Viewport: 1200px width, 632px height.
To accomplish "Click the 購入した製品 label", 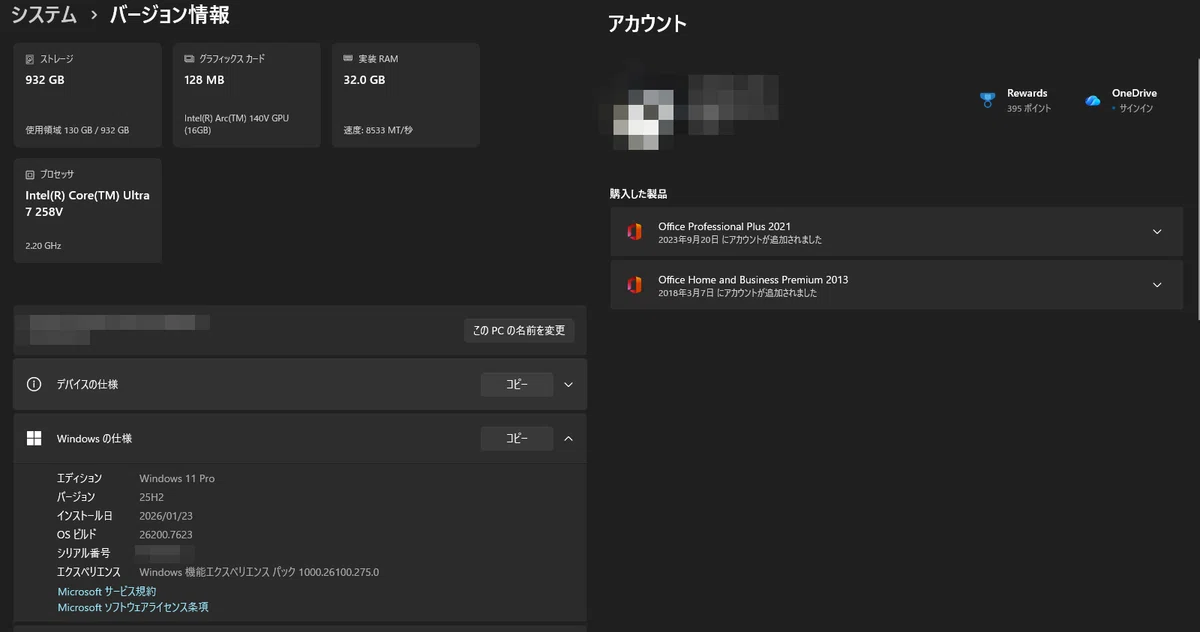I will (638, 193).
